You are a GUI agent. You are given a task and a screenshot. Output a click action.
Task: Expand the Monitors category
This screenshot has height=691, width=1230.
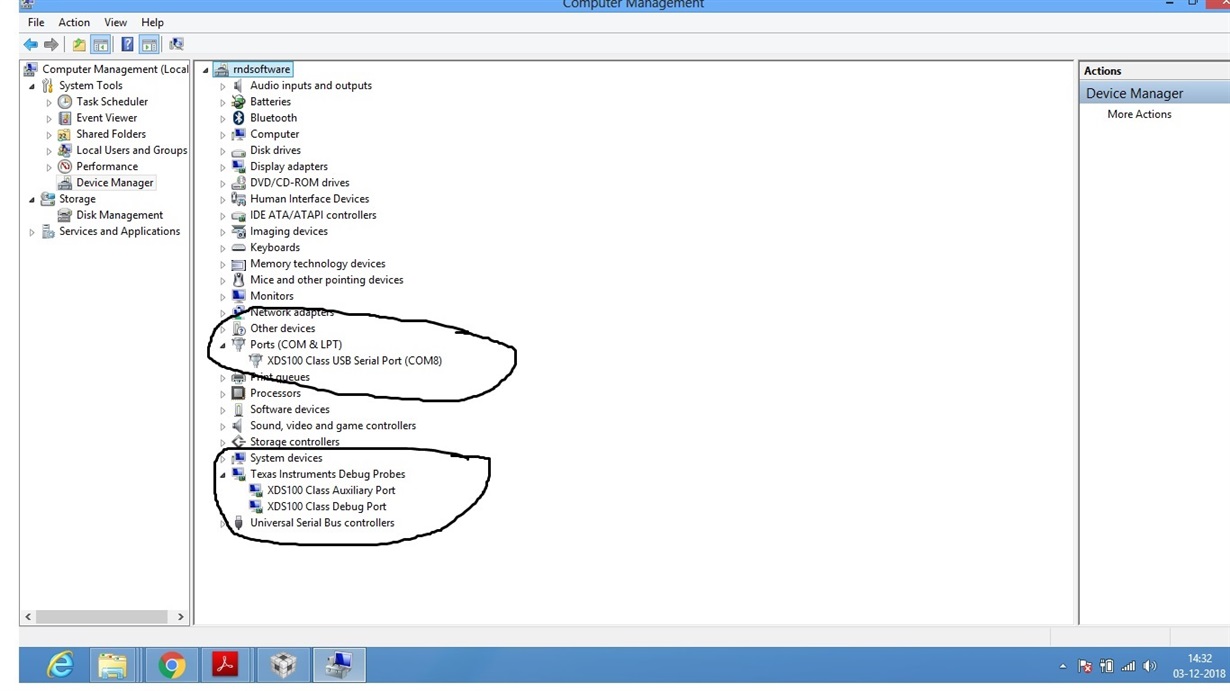tap(223, 297)
